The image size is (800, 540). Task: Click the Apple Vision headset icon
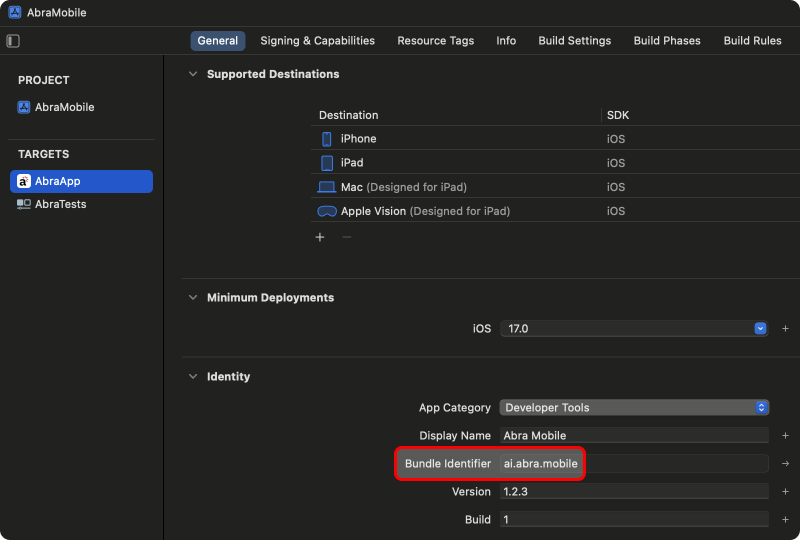tap(327, 211)
